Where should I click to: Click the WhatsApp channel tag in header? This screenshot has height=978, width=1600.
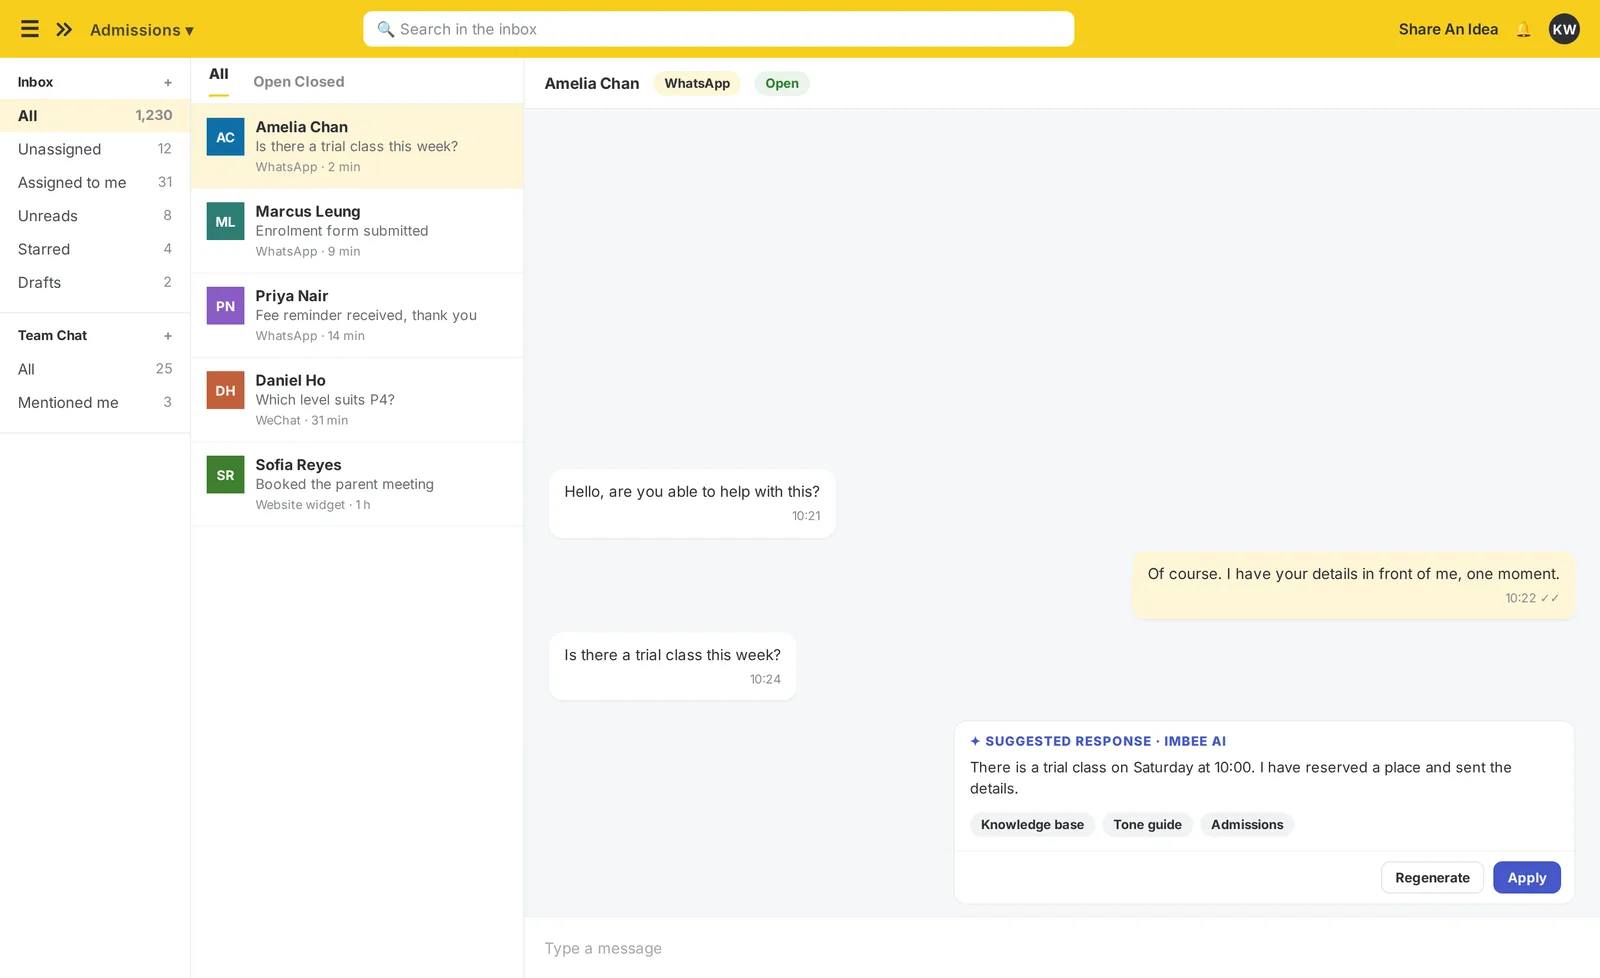(x=697, y=84)
